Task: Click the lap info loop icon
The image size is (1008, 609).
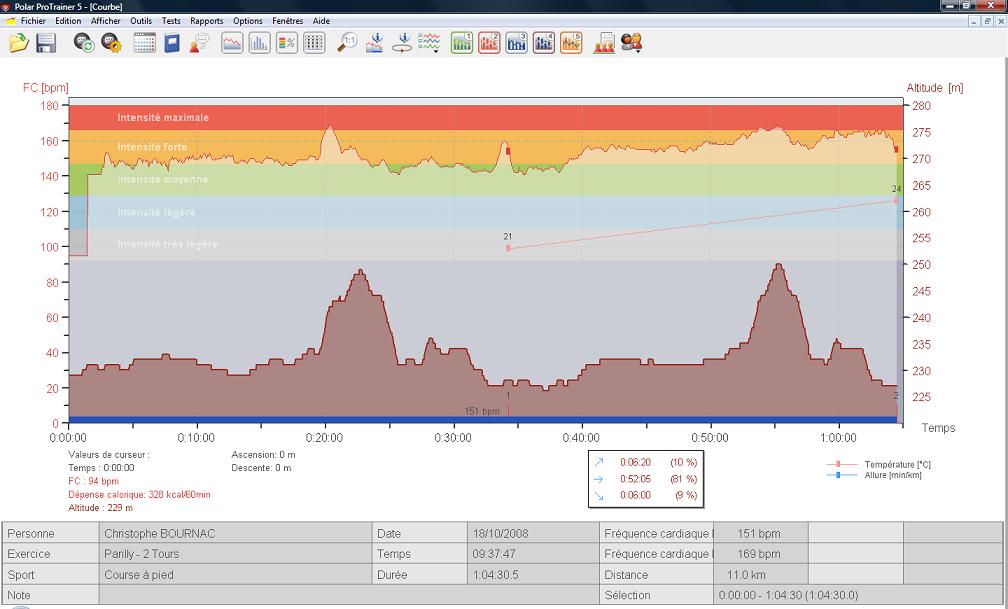Action: tap(402, 43)
